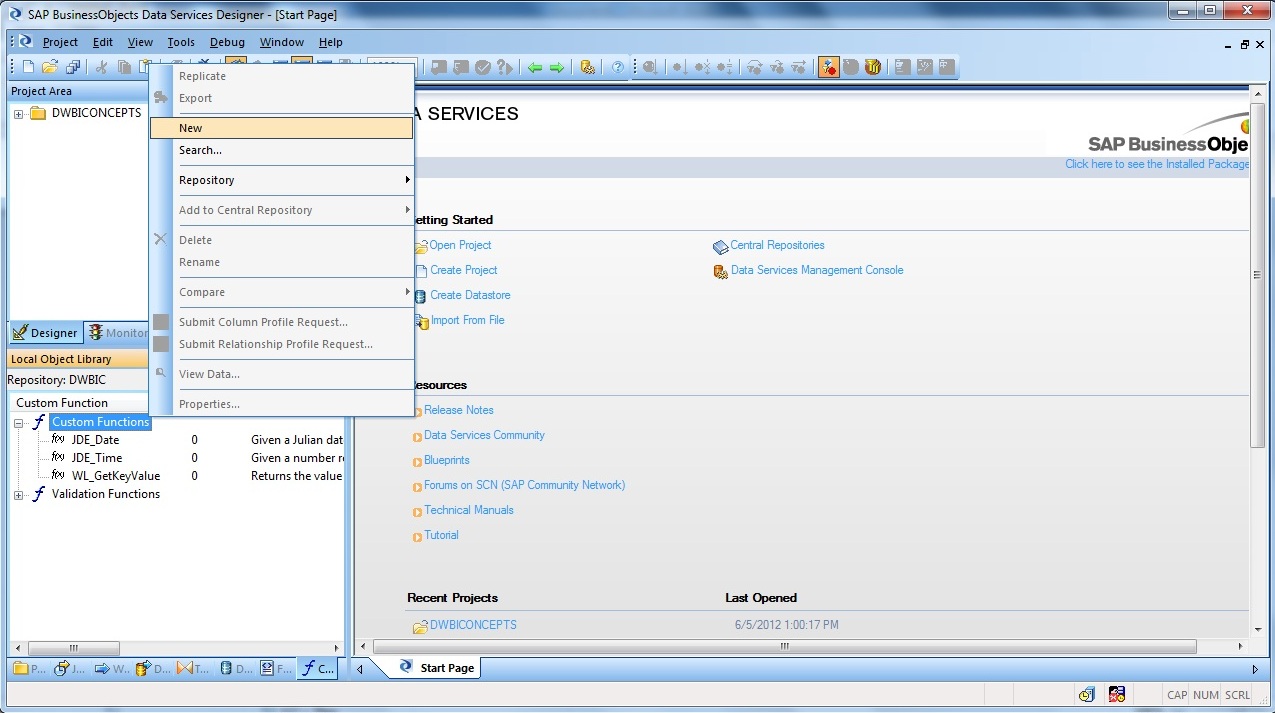Open the Data Services Management Console link
This screenshot has width=1275, height=713.
817,270
